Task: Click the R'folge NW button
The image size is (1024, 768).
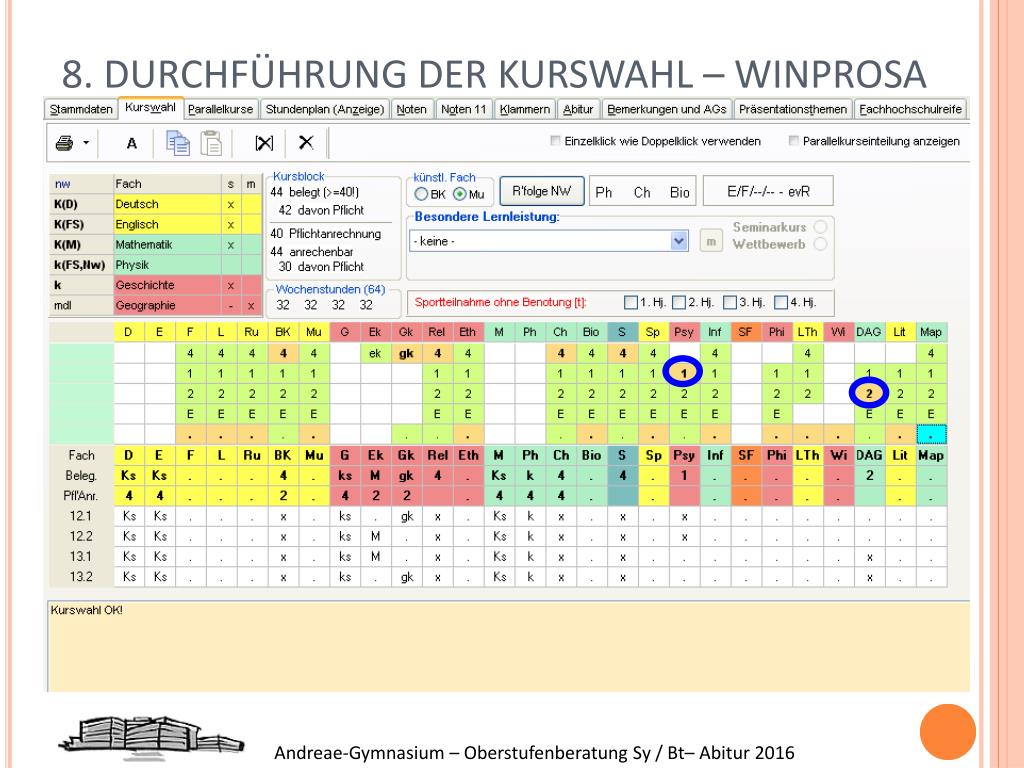Action: click(x=541, y=191)
